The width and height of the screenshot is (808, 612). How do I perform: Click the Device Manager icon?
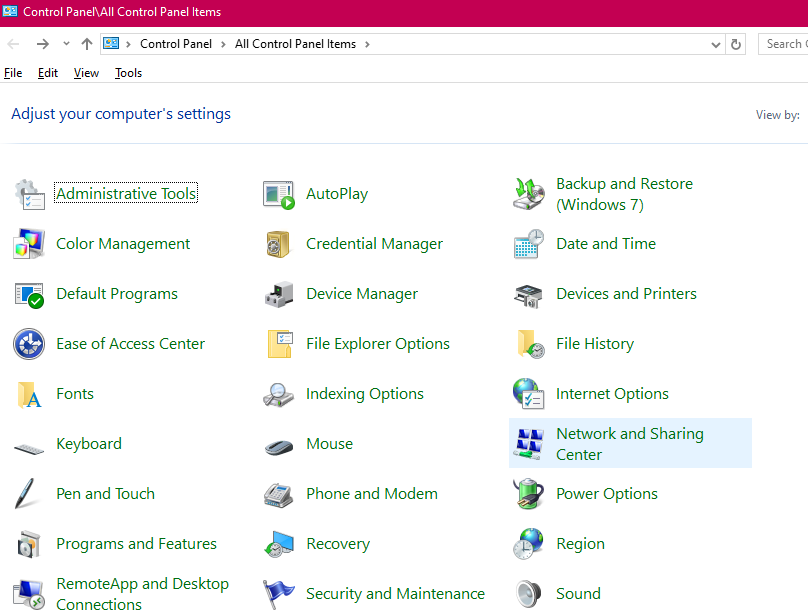coord(279,294)
